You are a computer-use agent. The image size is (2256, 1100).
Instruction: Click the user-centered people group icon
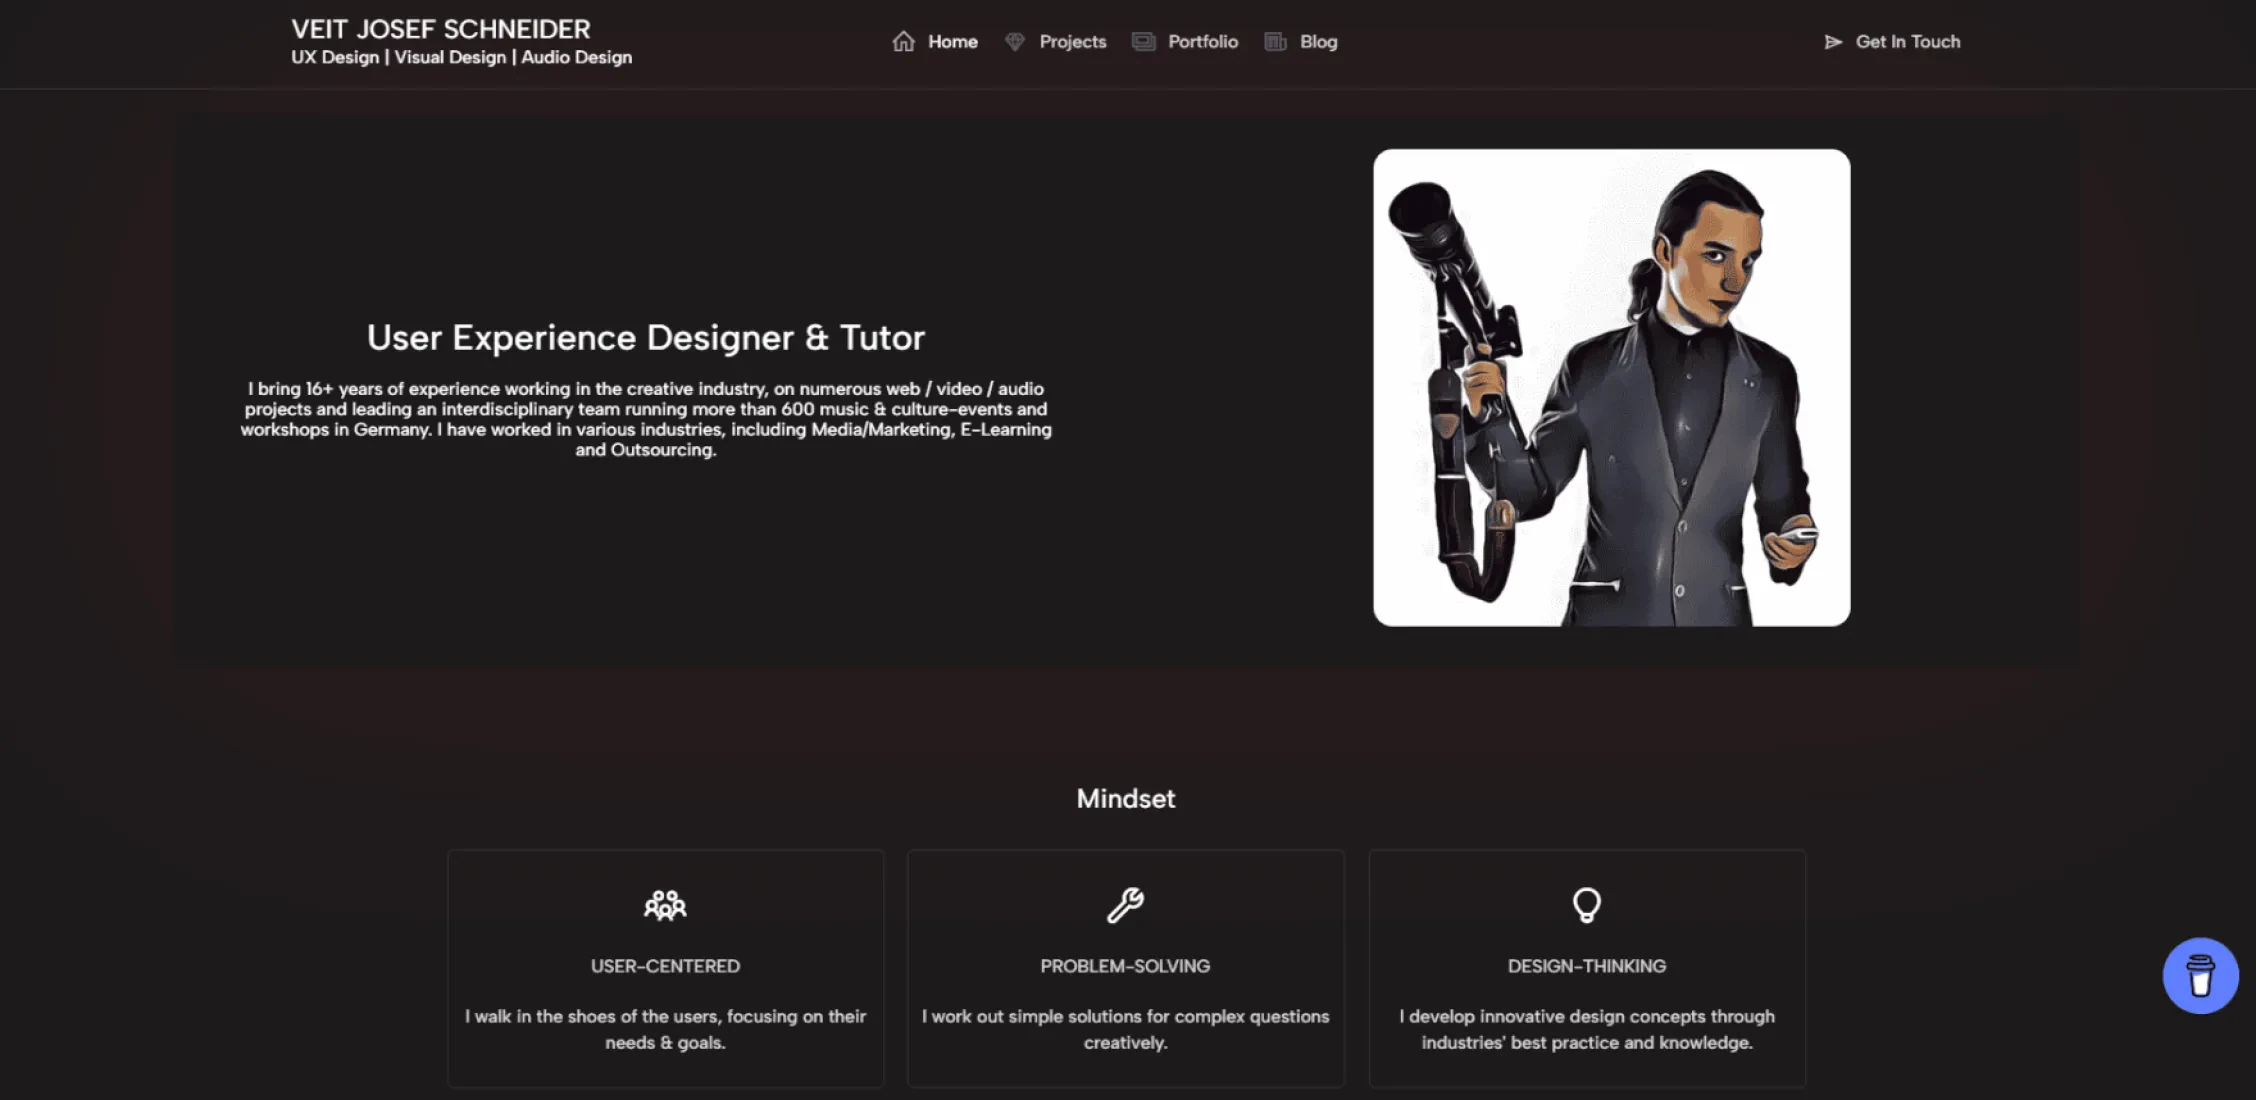pos(665,905)
